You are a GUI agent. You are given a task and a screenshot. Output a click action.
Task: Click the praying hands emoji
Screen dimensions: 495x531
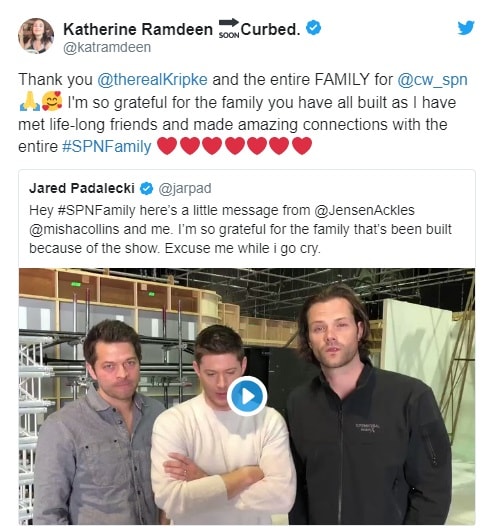point(29,102)
